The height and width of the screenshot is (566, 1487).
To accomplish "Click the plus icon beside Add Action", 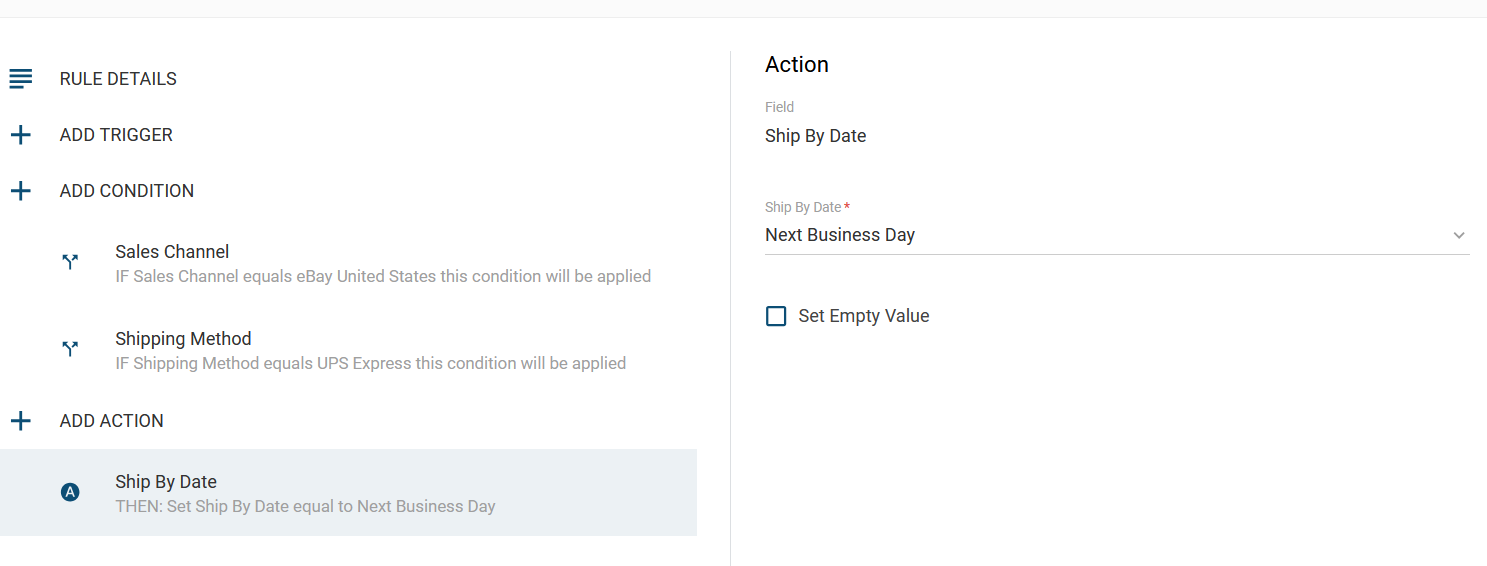I will point(21,421).
